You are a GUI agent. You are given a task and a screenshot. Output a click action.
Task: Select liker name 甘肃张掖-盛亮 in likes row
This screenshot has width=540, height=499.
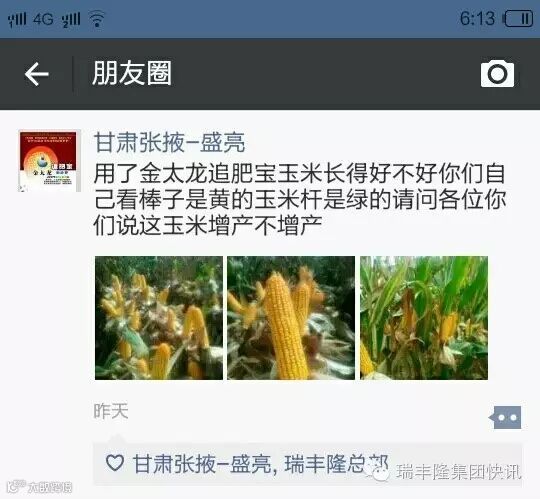[x=202, y=464]
